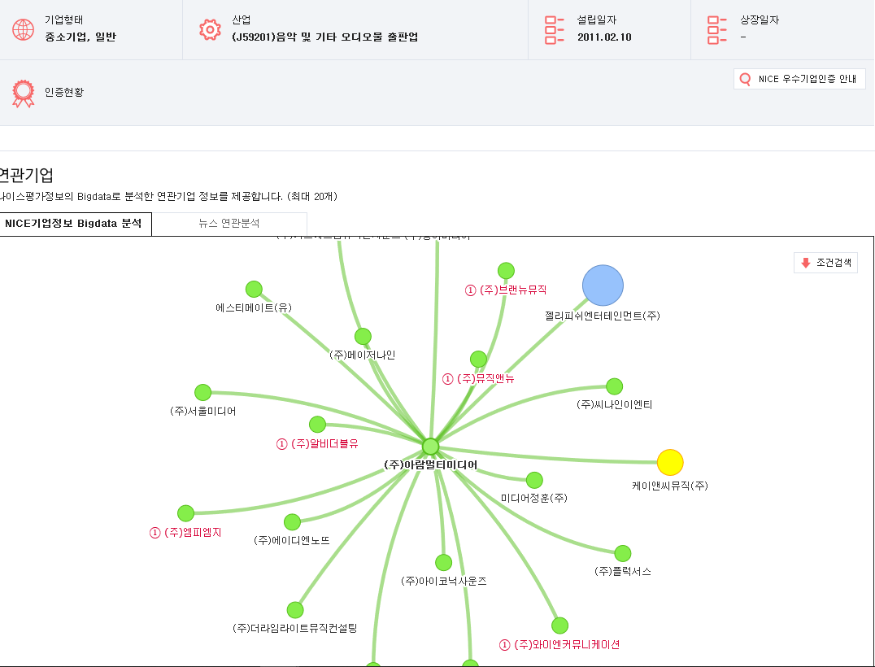Select the central (주)아람멀티미디어 node
Viewport: 875px width, 667px height.
[430, 447]
